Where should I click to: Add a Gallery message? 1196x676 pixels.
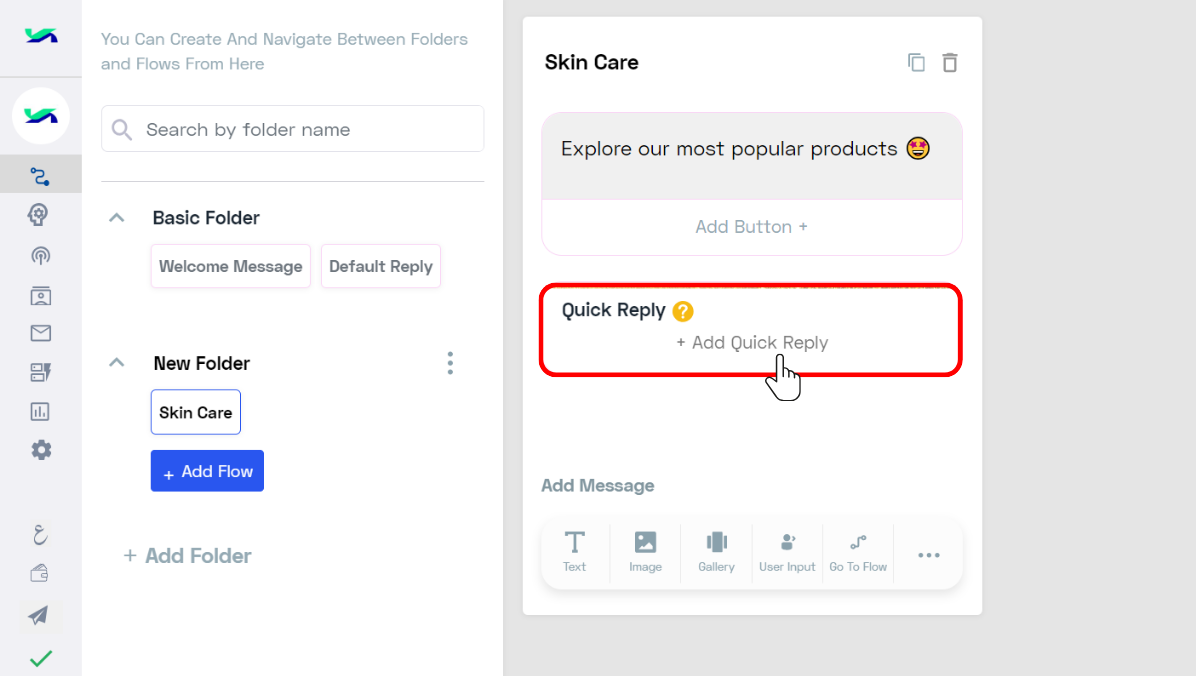716,552
